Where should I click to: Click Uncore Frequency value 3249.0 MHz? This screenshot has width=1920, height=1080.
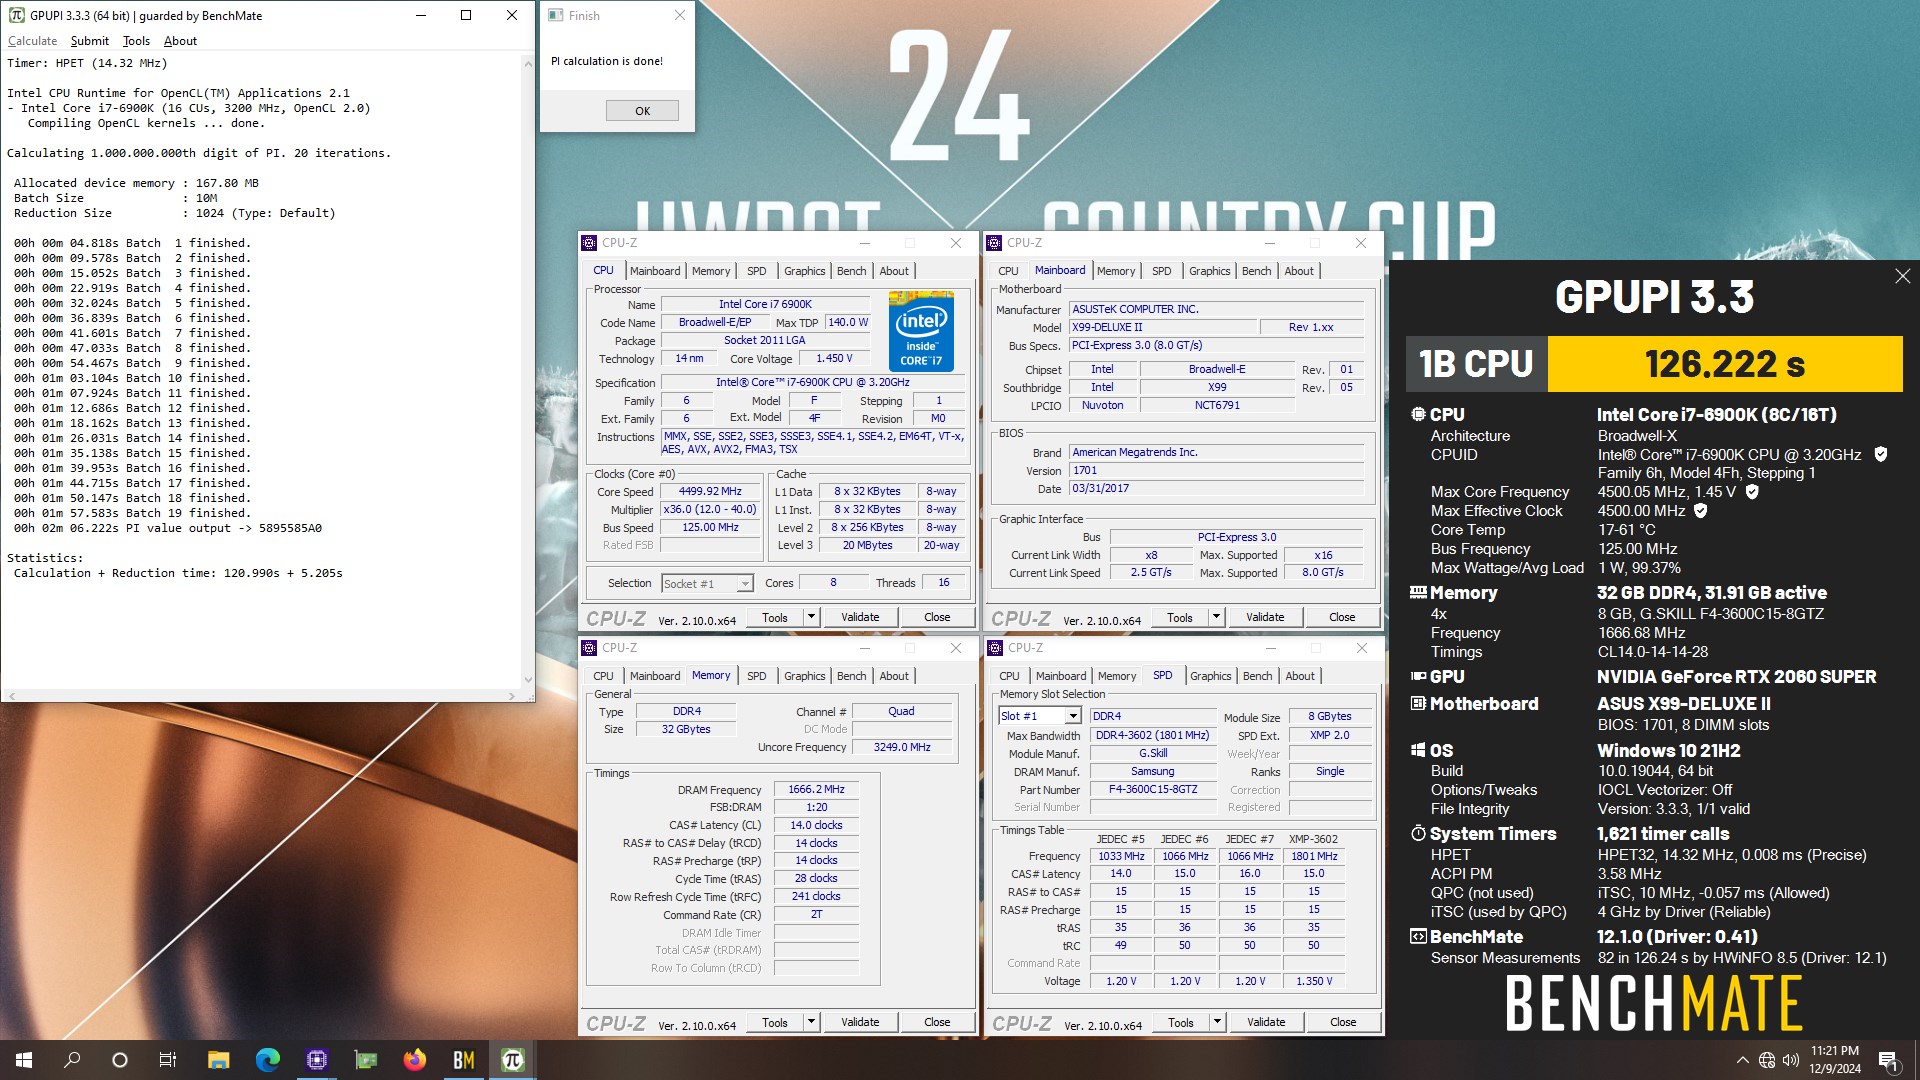click(901, 748)
